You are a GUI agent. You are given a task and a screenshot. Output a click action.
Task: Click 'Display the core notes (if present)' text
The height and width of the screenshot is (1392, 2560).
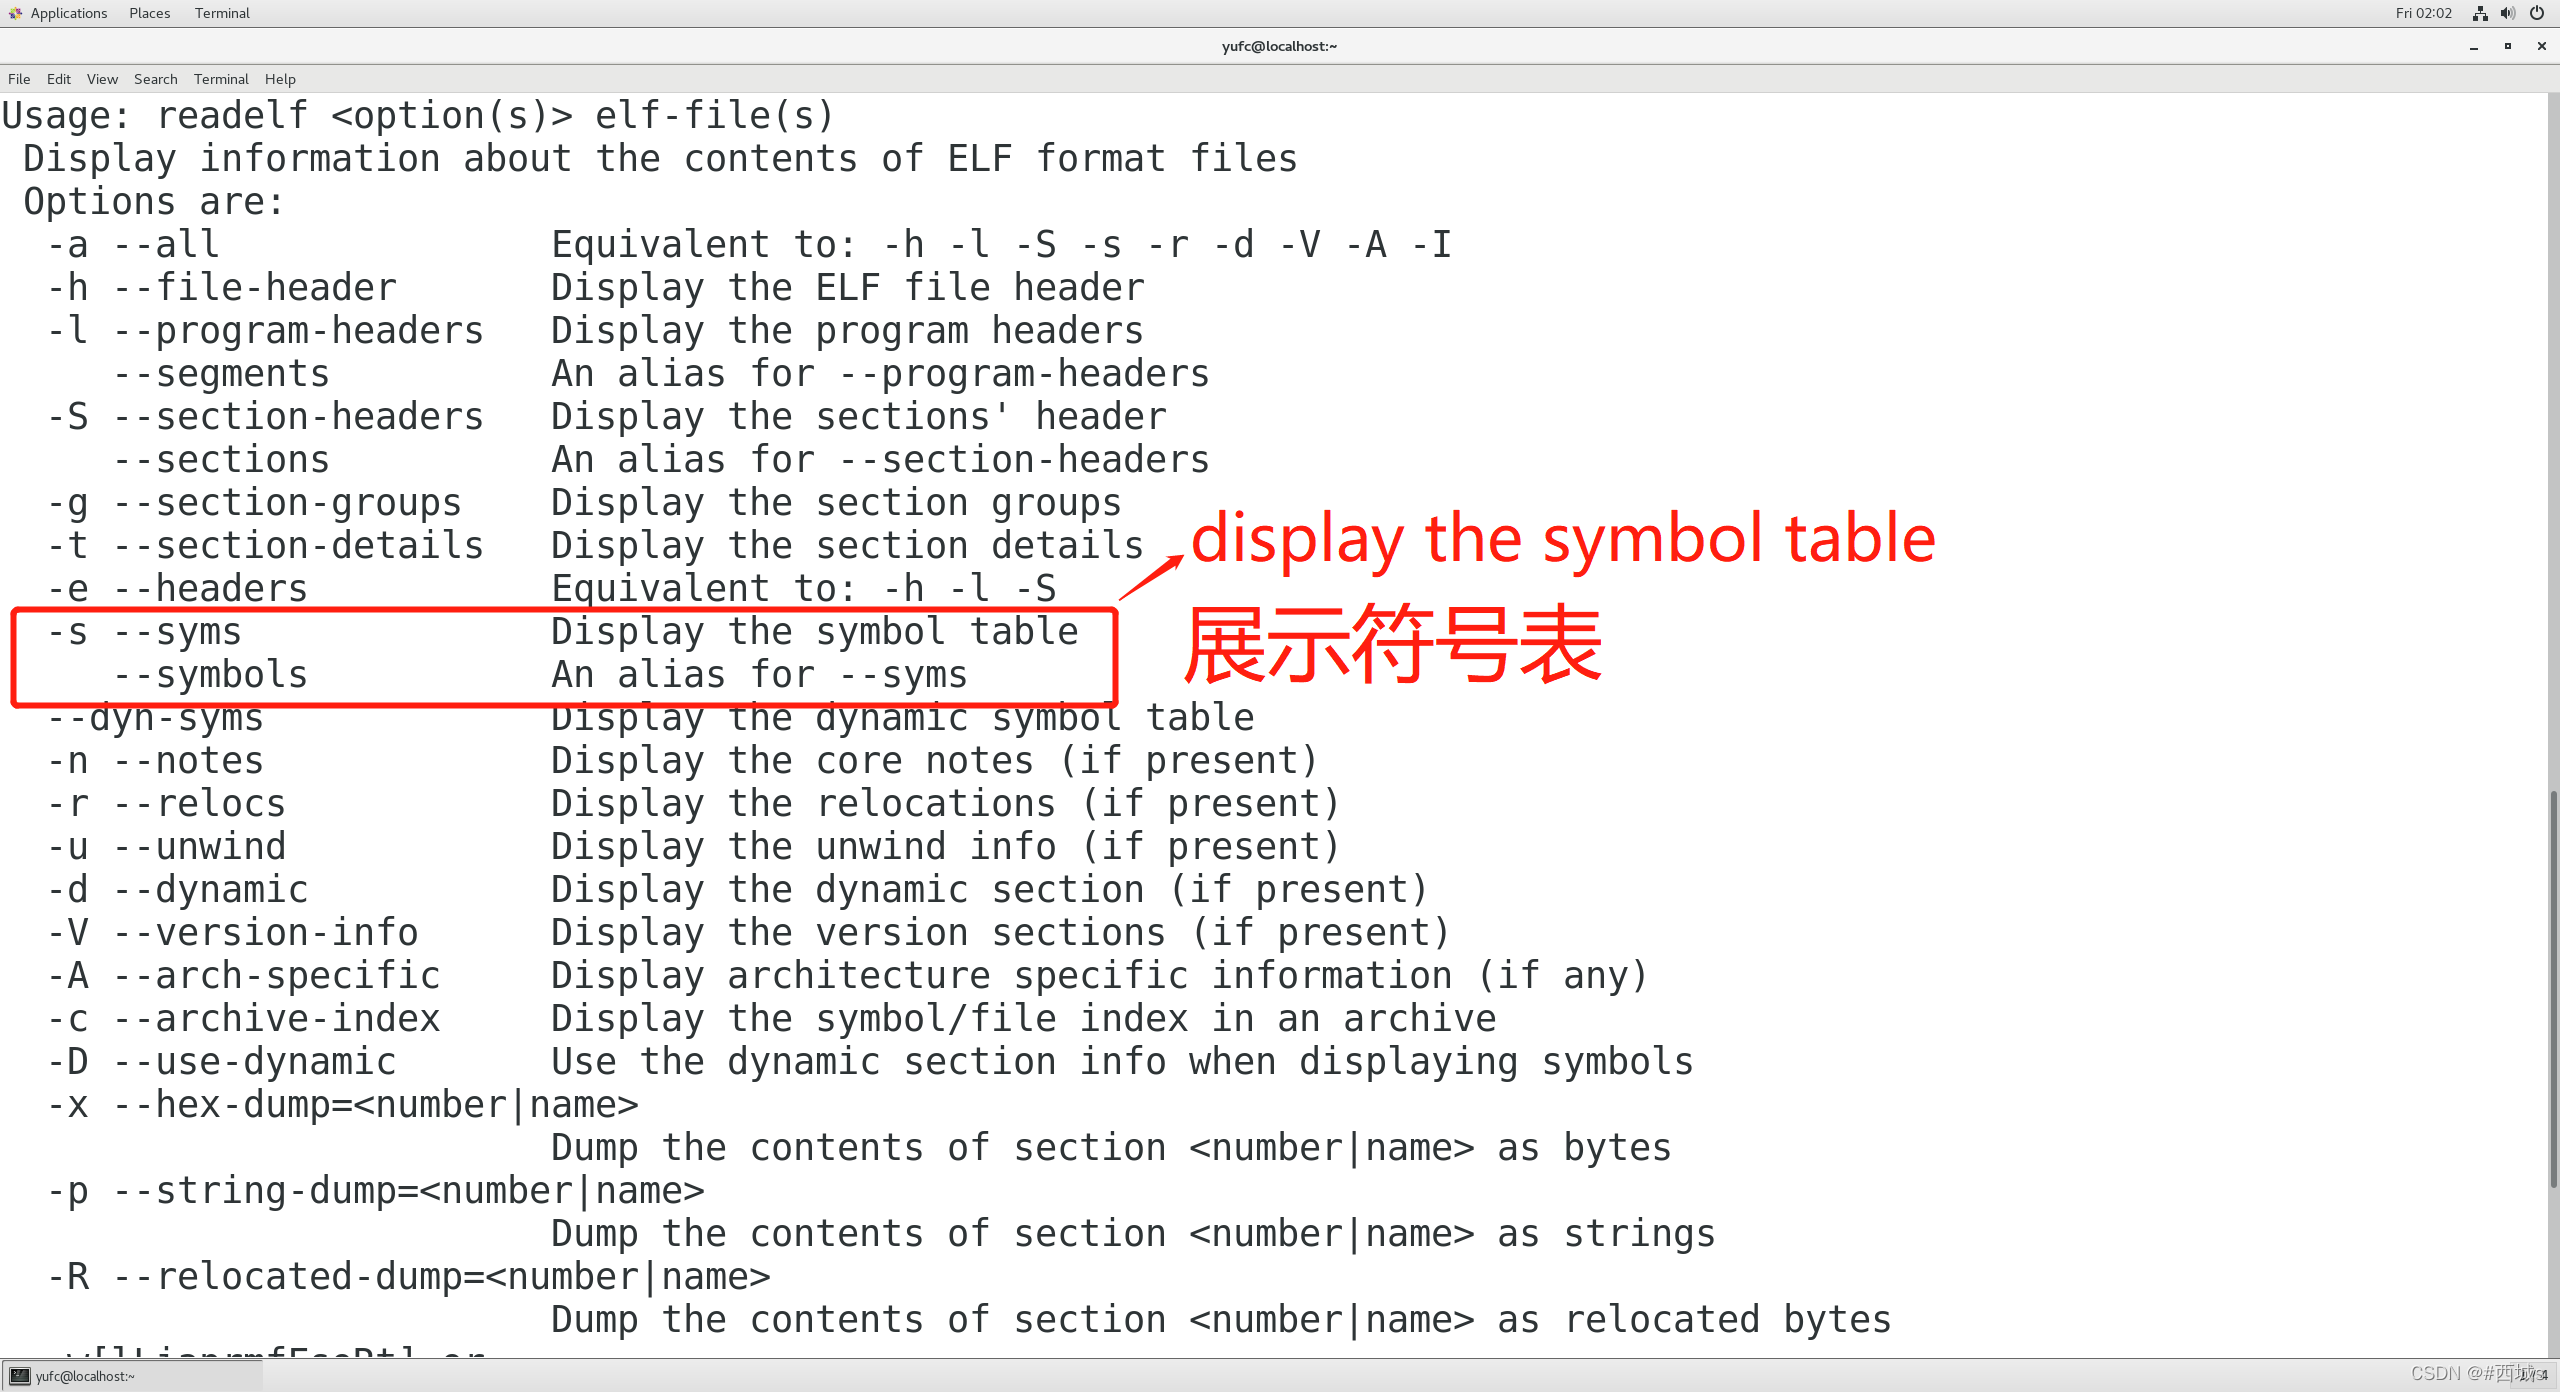point(936,761)
